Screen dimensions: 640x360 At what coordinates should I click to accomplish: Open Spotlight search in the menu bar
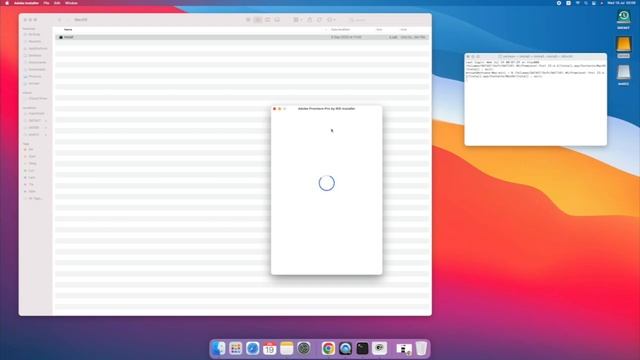tap(585, 3)
